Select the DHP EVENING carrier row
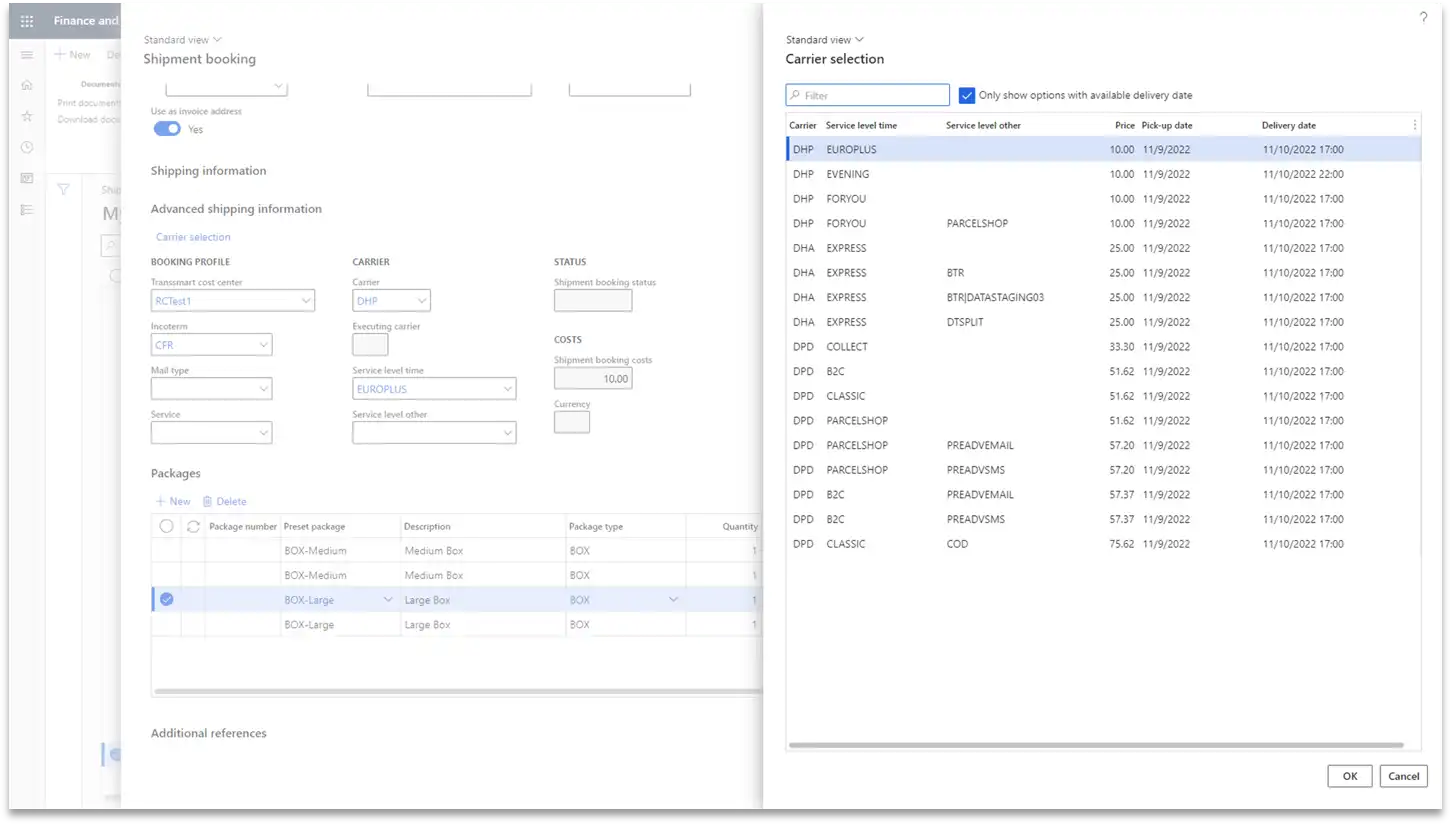Viewport: 1451px width, 824px height. pyautogui.click(x=1103, y=174)
